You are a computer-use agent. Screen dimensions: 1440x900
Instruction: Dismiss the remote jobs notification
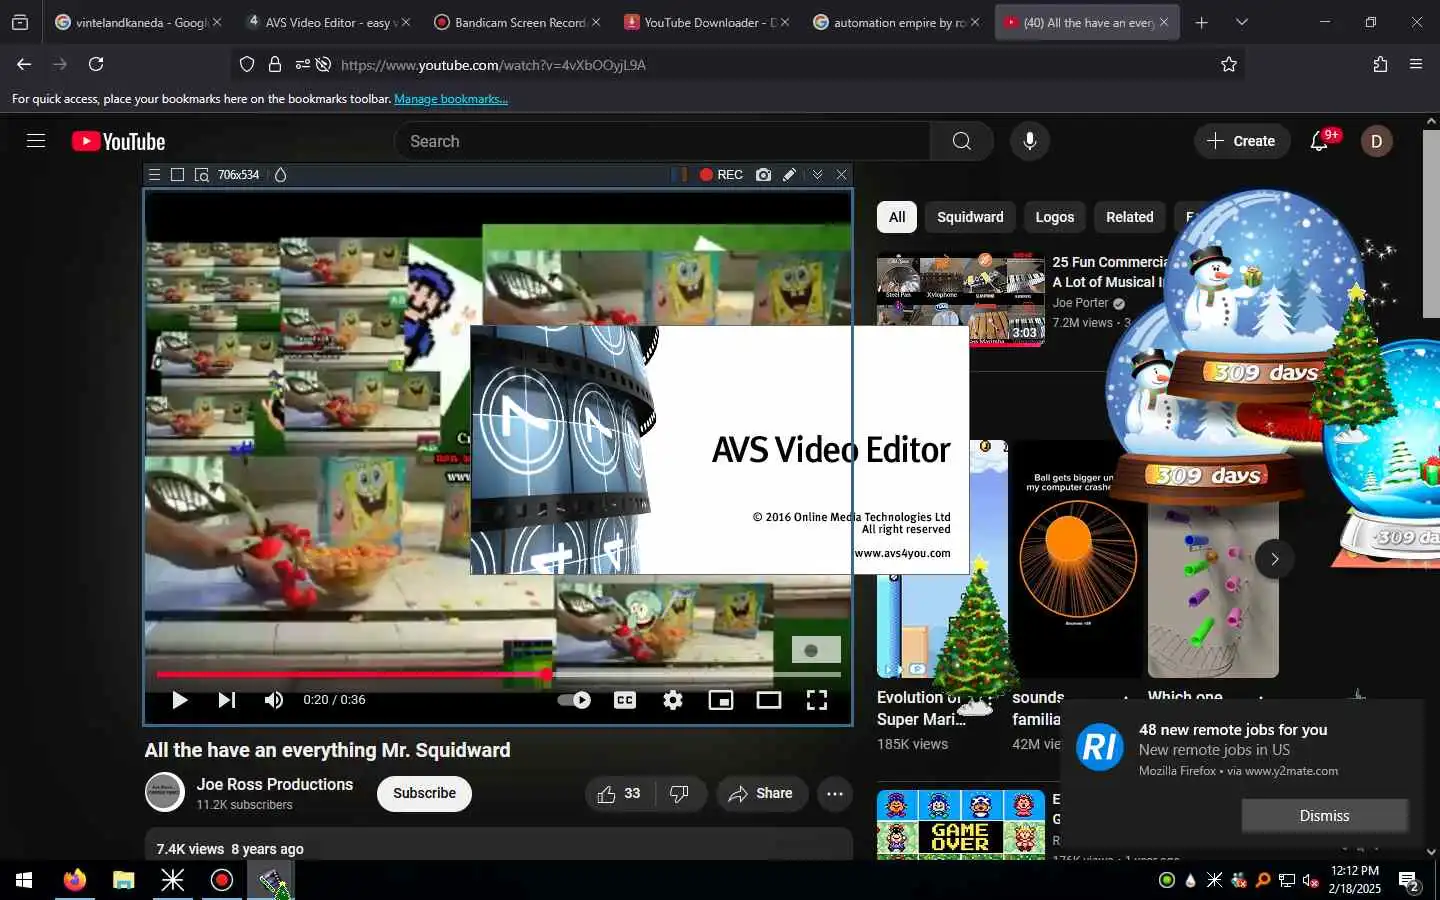tap(1324, 816)
